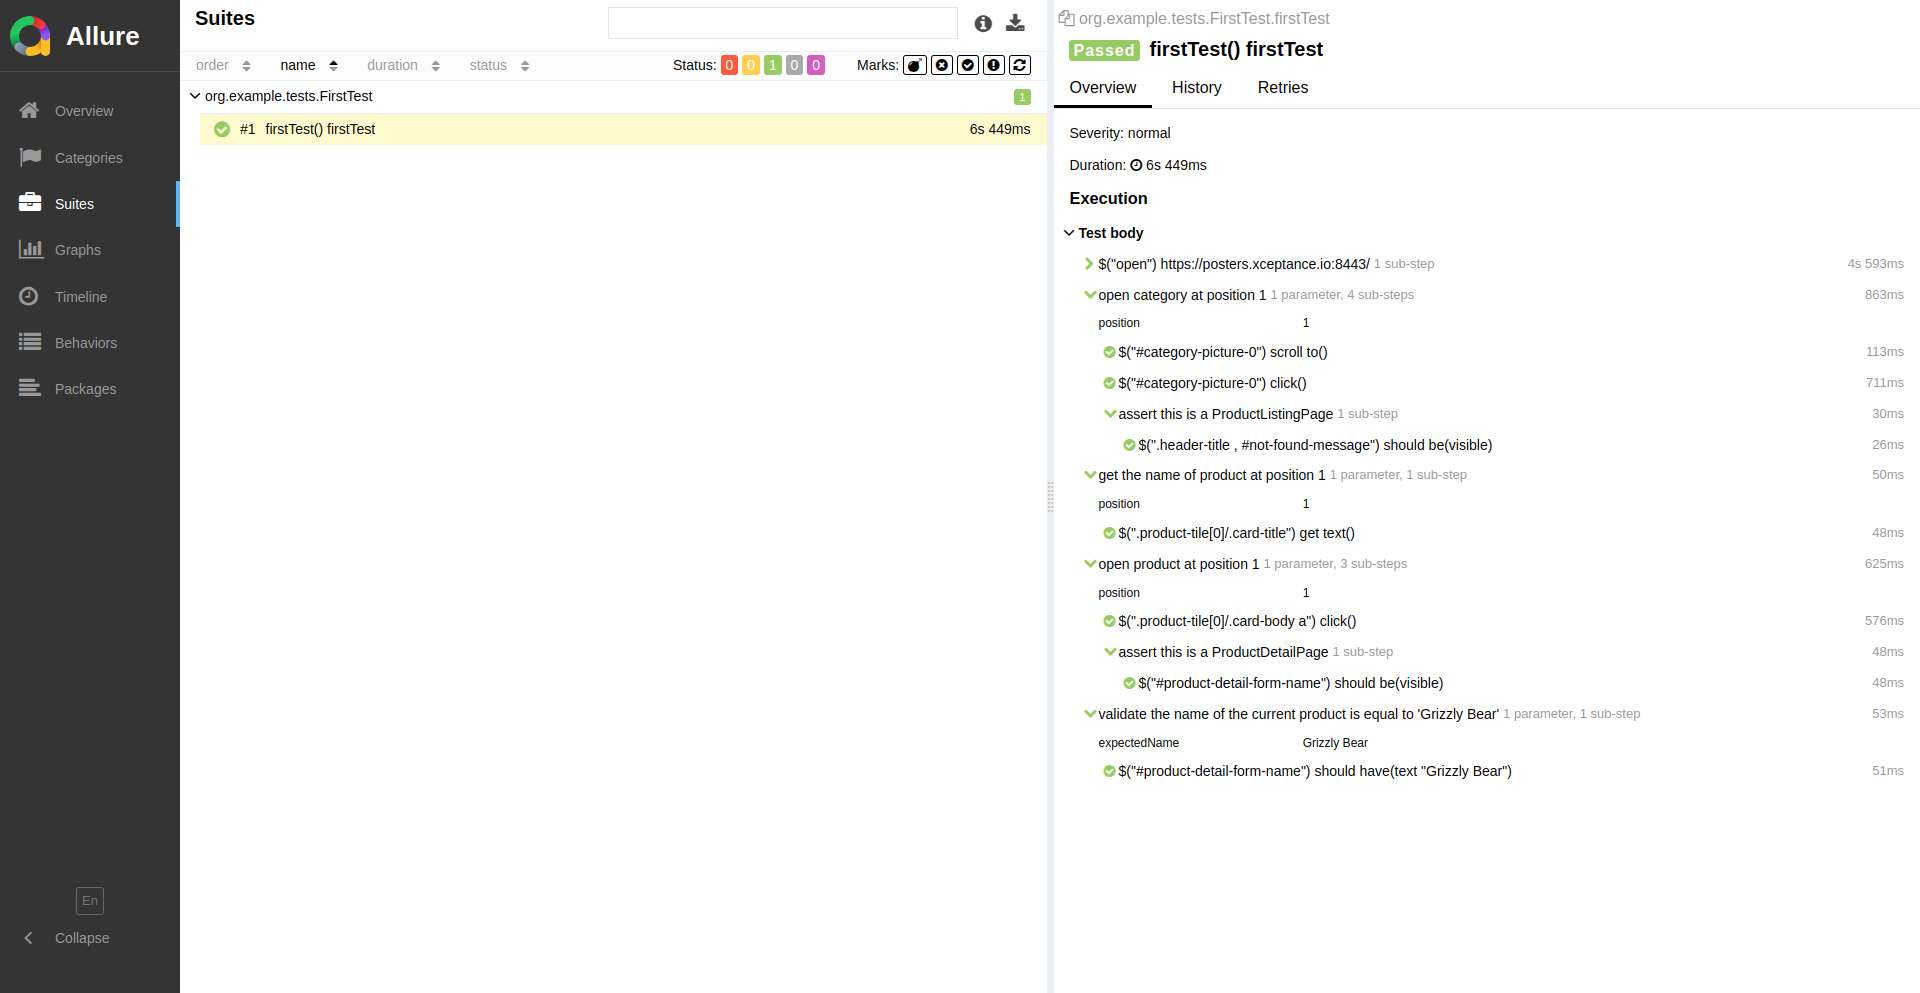This screenshot has width=1920, height=993.
Task: Click the info icon beside the search box
Action: pyautogui.click(x=983, y=23)
